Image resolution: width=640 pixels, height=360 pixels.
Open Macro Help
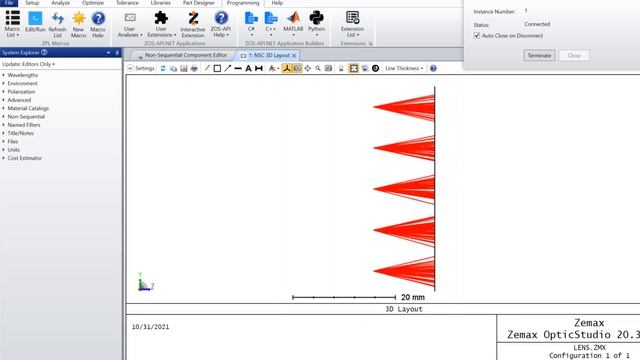tap(98, 24)
